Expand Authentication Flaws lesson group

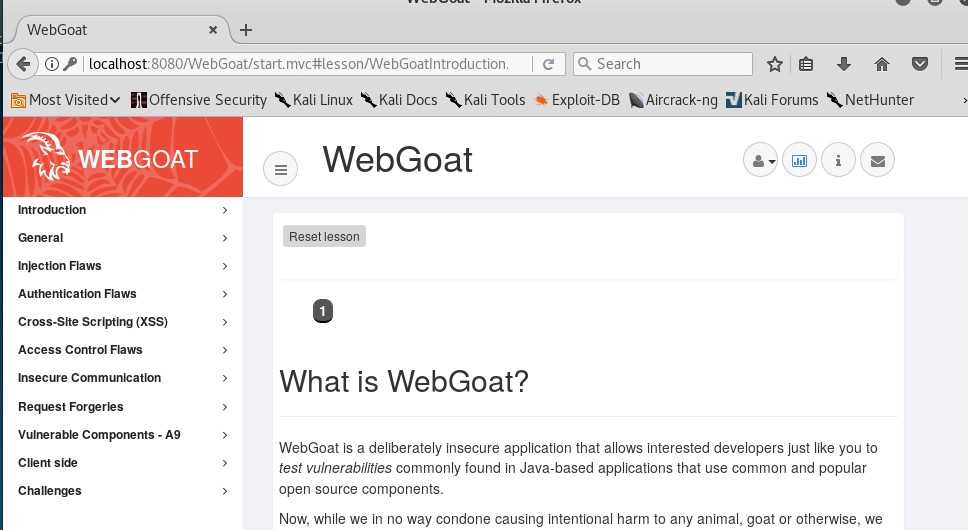click(77, 294)
